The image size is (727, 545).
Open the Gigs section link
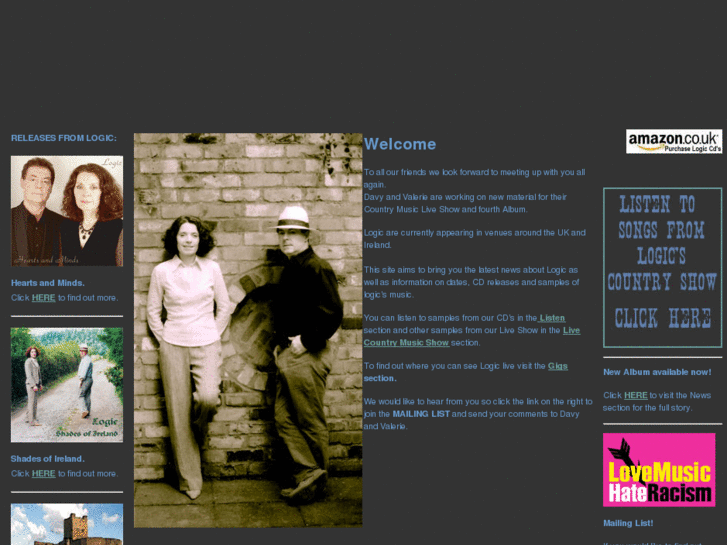click(x=558, y=366)
